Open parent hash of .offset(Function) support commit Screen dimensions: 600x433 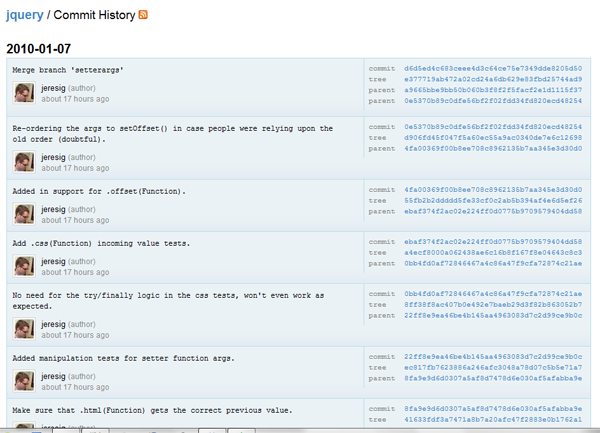coord(493,211)
